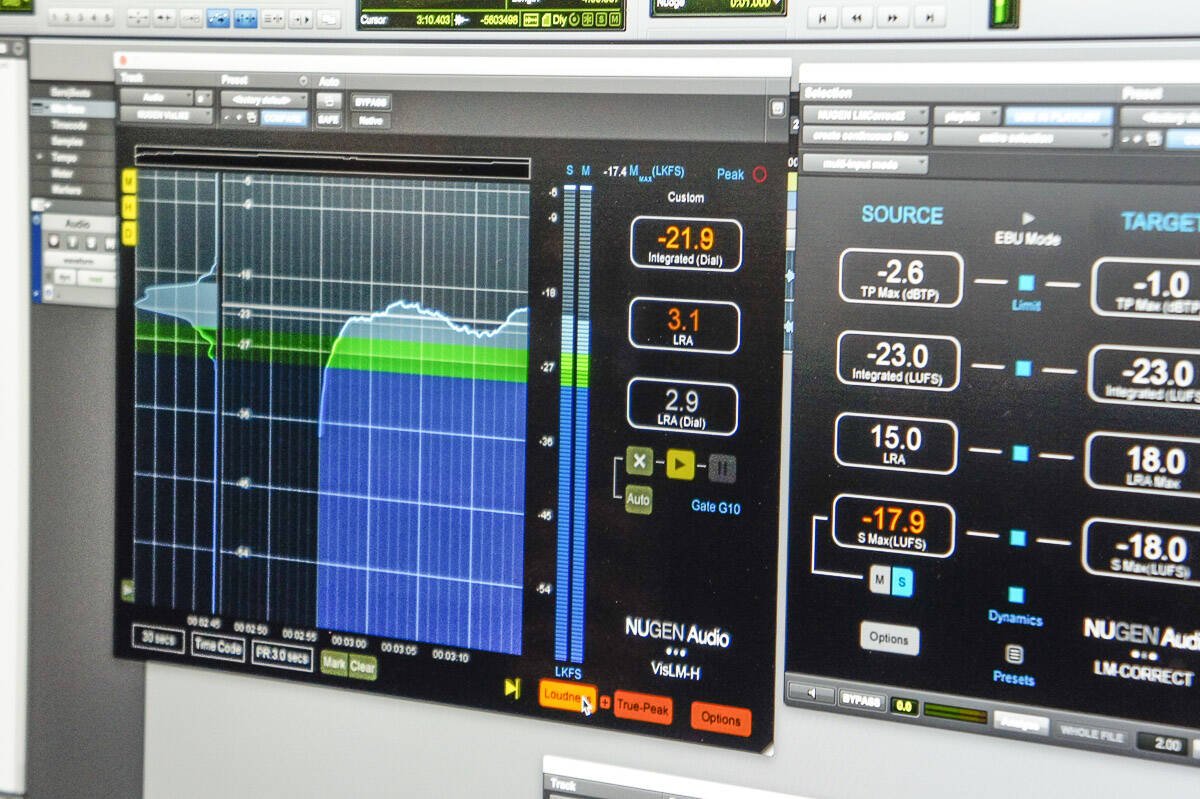Toggle the LRA link square in LM-Correct
The image size is (1200, 799).
pyautogui.click(x=1020, y=453)
